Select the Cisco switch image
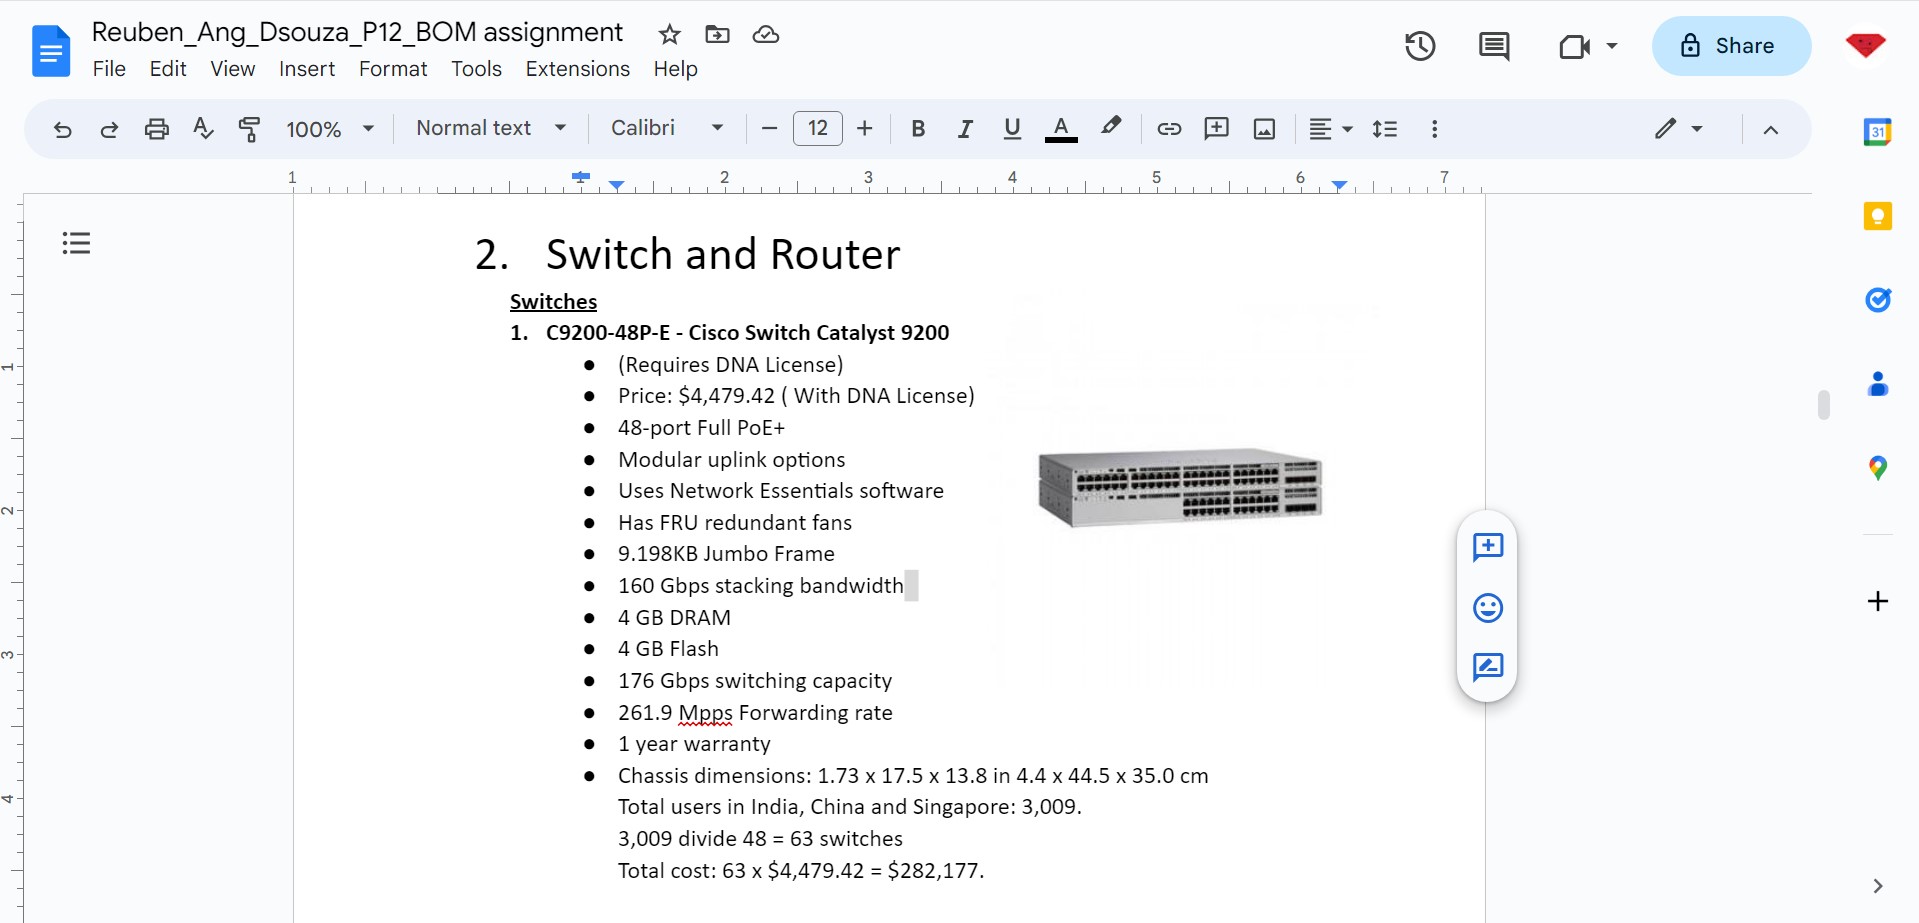This screenshot has width=1919, height=923. point(1180,487)
